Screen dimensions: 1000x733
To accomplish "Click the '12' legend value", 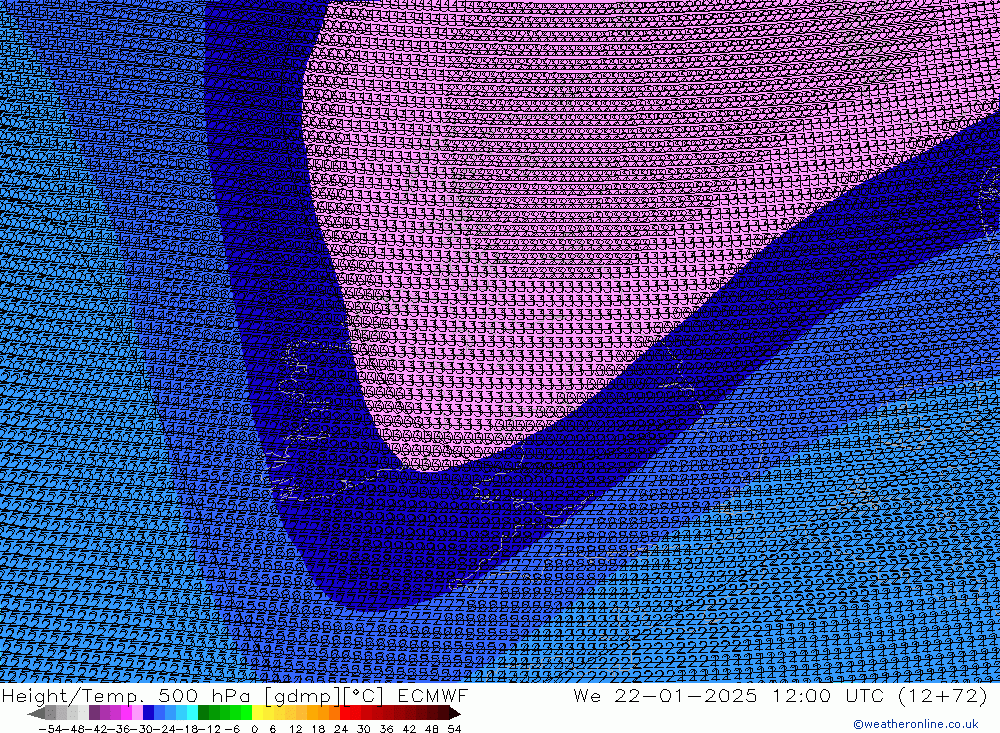I will coord(295,729).
